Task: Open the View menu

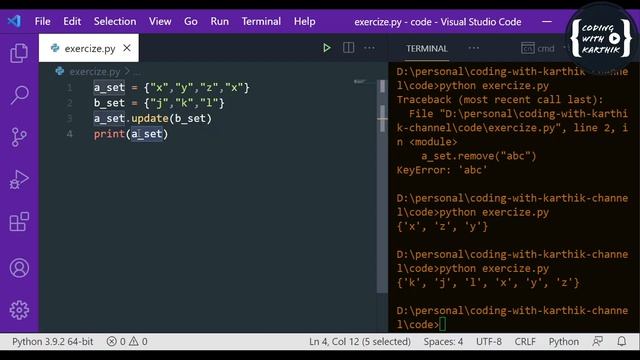Action: 160,21
